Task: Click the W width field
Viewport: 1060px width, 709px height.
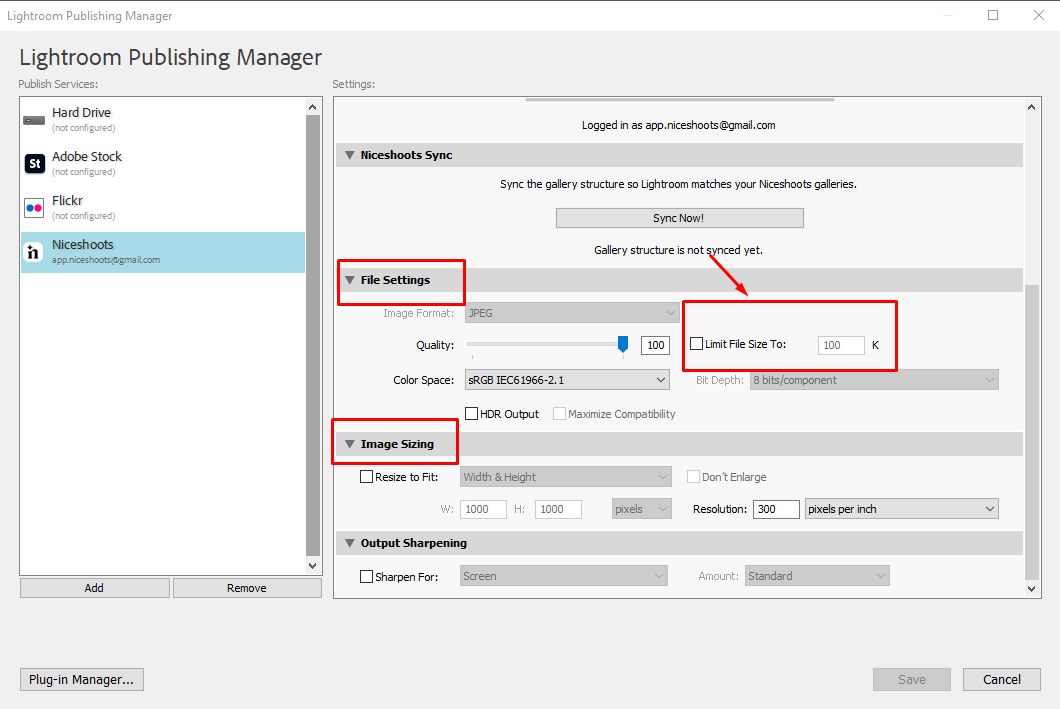Action: tap(483, 509)
